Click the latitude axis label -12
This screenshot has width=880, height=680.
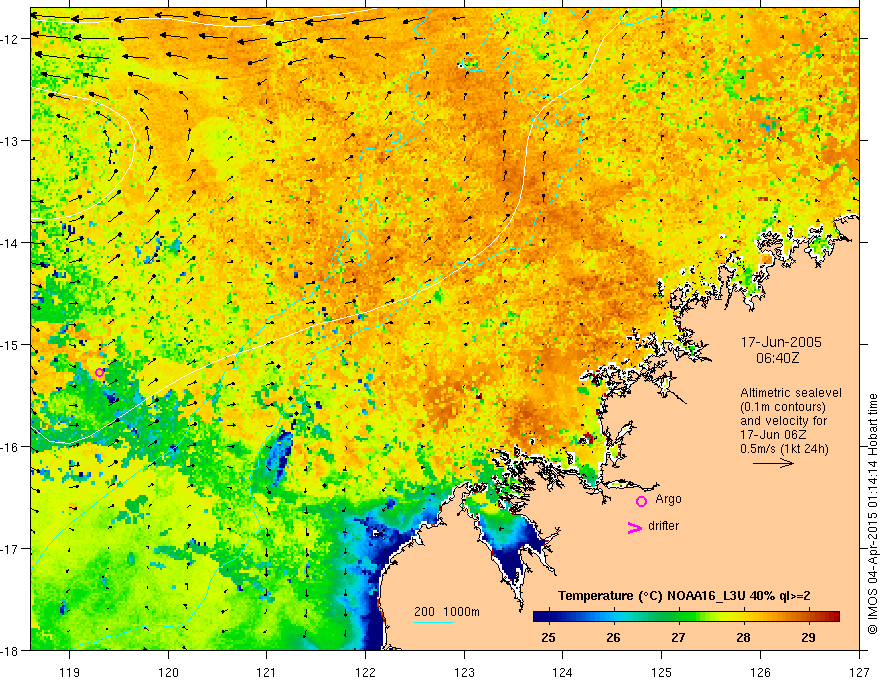[11, 39]
